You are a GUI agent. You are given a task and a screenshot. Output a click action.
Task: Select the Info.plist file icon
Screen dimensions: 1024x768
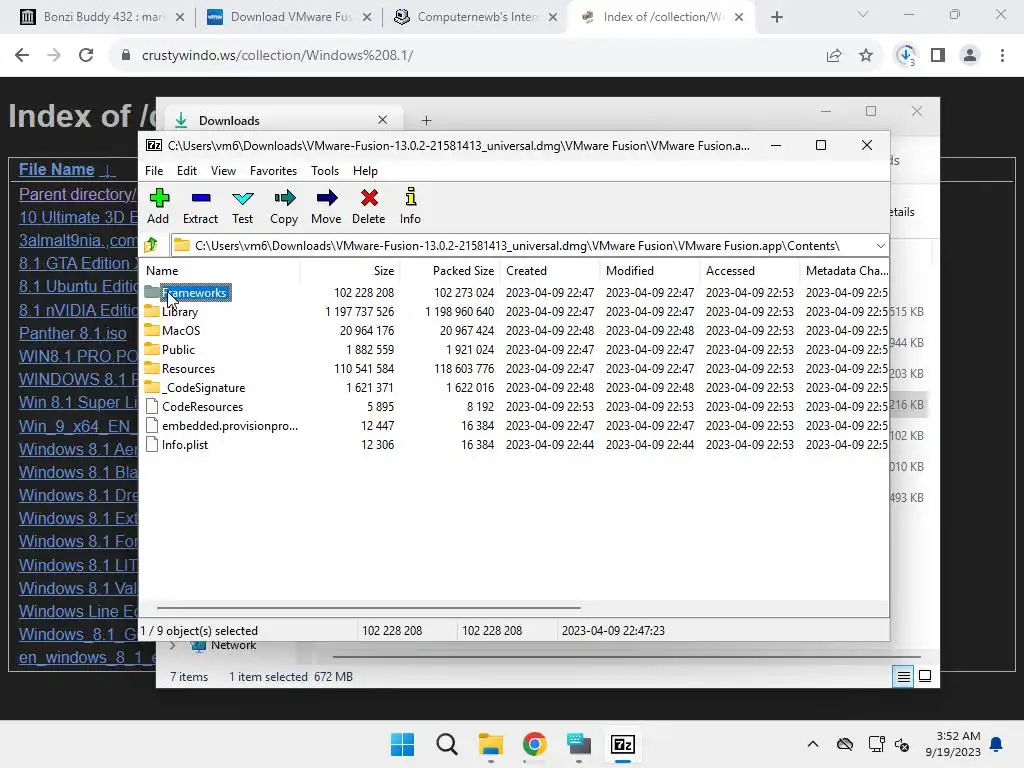click(x=152, y=444)
